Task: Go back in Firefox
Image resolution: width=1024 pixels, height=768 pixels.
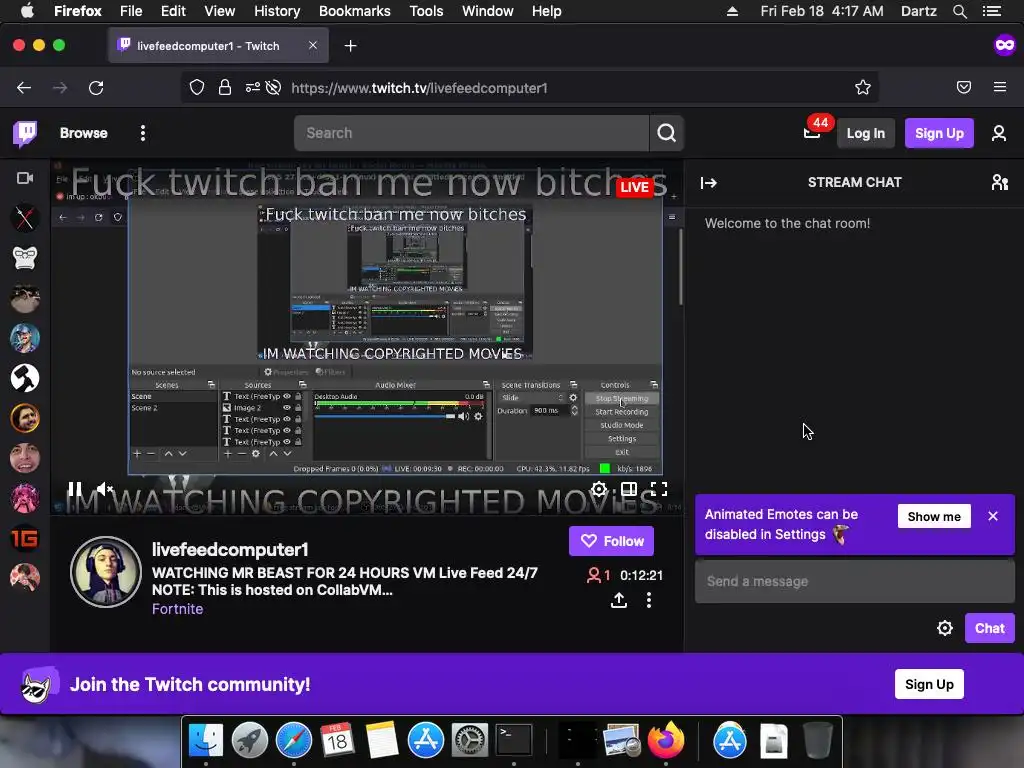Action: click(24, 88)
